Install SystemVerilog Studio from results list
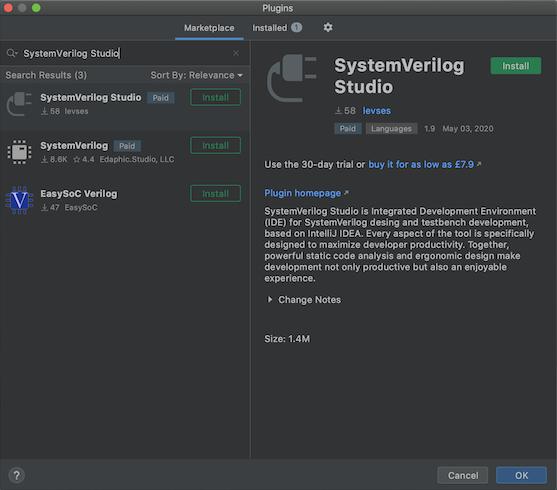Image resolution: width=557 pixels, height=490 pixels. point(215,97)
